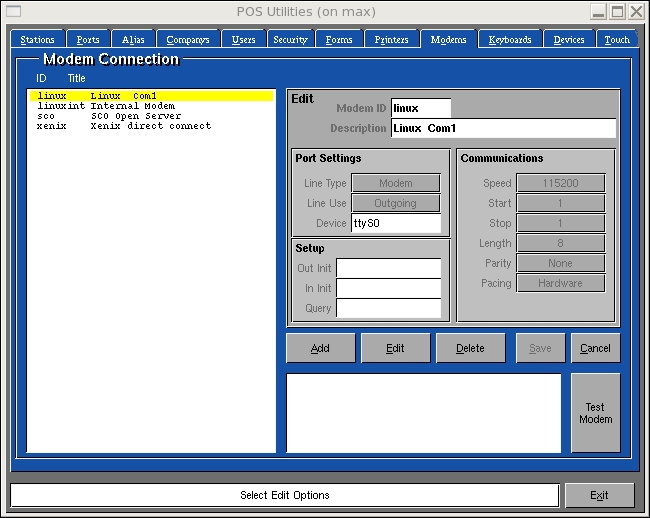Open the Pacing Hardware selector
Screen dimensions: 650x518
coord(560,283)
